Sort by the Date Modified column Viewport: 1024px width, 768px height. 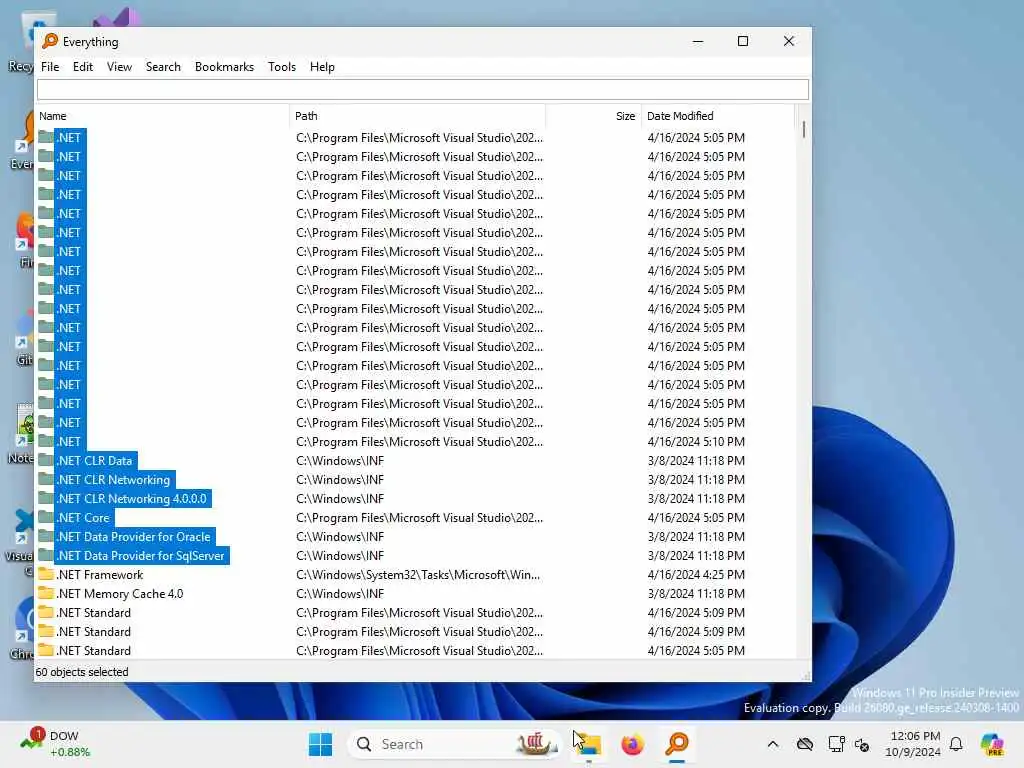coord(717,116)
